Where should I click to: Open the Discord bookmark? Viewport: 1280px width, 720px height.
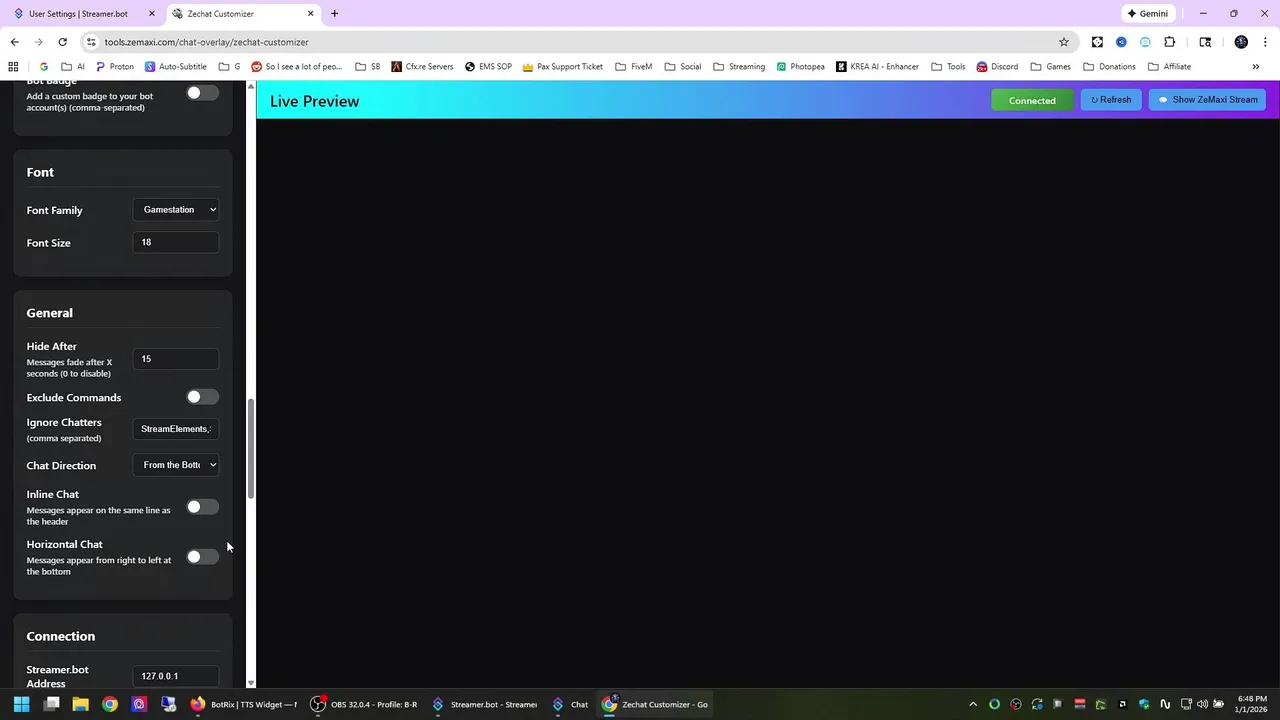(997, 67)
